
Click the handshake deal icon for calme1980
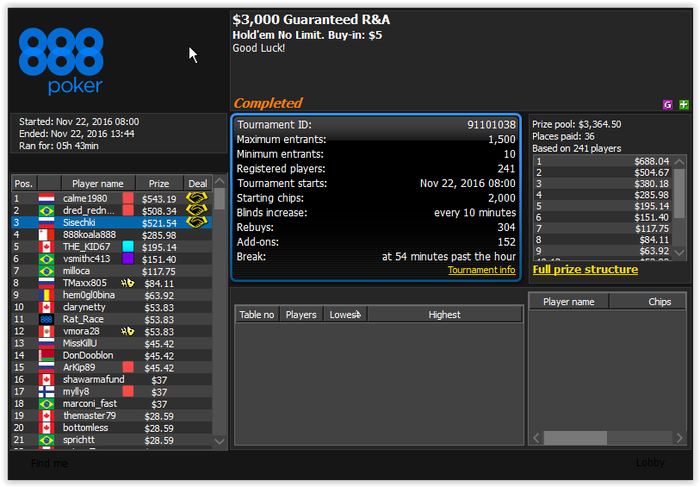197,198
